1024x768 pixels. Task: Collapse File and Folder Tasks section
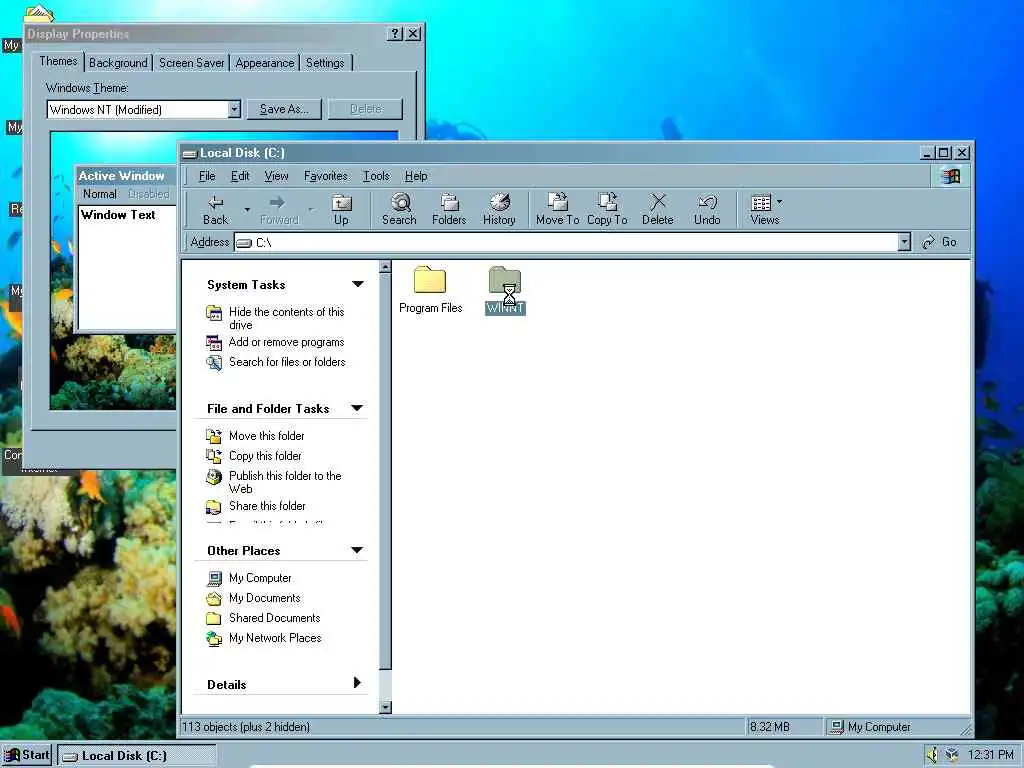click(357, 408)
